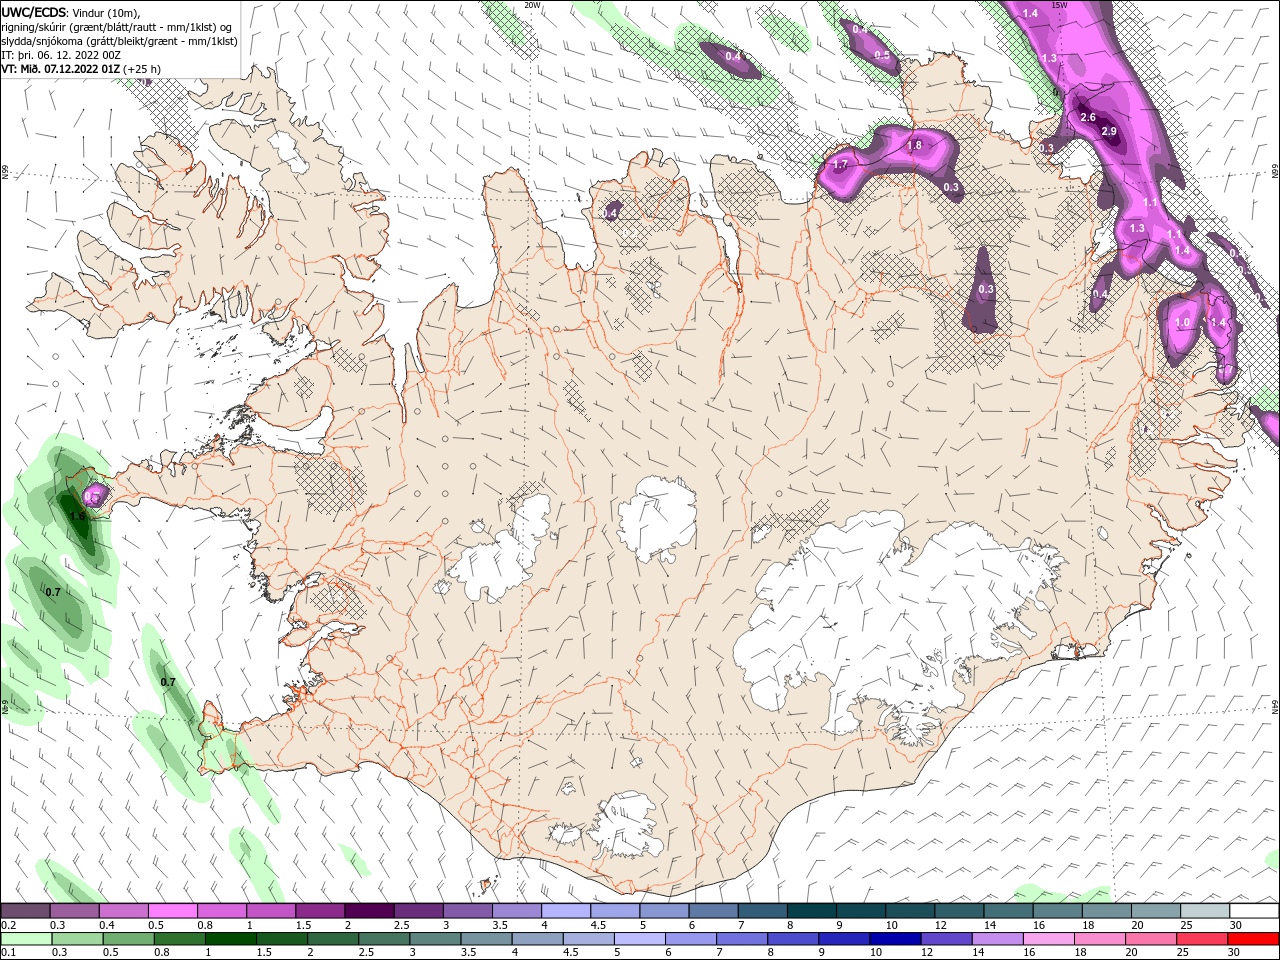The height and width of the screenshot is (960, 1280).
Task: Click the 0.5 snowfall value north of Melrakkaslétta
Action: [882, 56]
